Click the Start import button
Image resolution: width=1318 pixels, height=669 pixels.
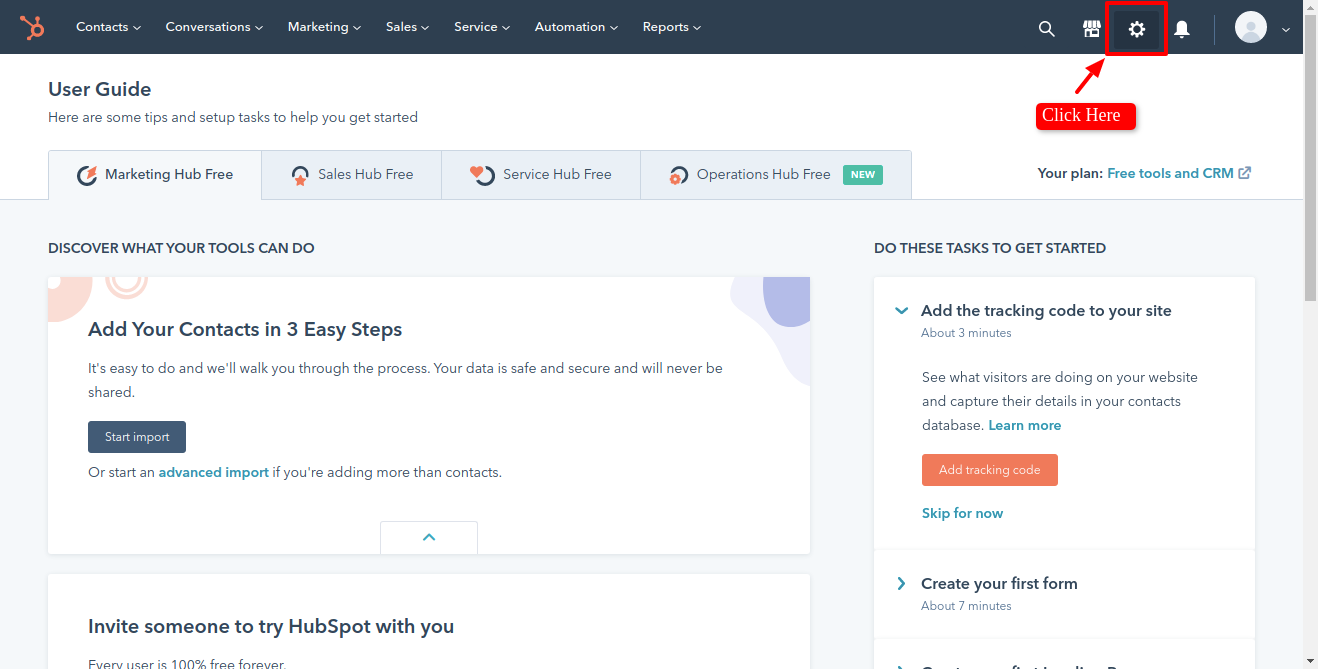[x=137, y=437]
